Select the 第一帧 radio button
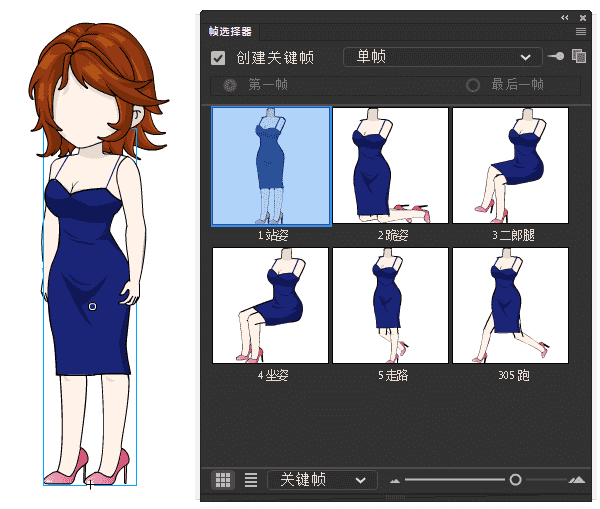600x509 pixels. (x=230, y=85)
